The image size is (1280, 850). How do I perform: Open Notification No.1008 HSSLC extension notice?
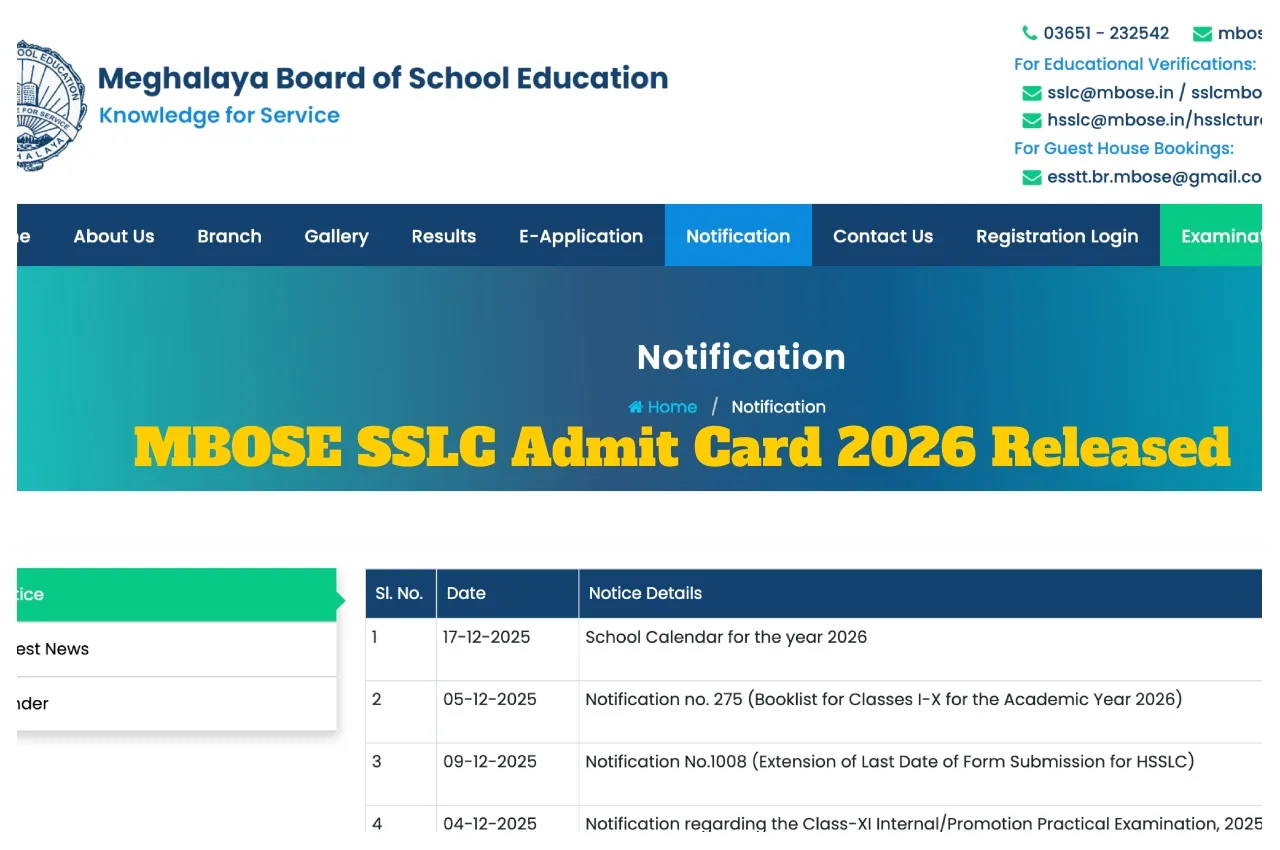tap(889, 761)
